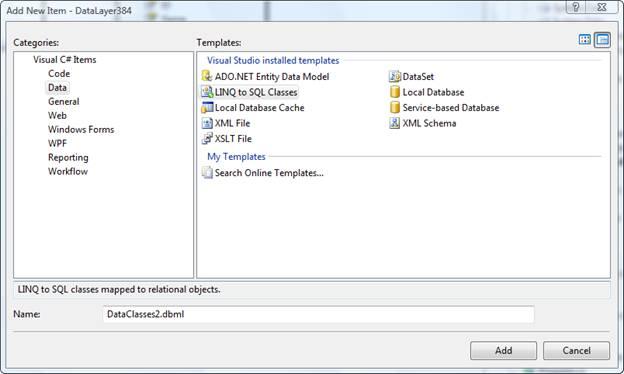The width and height of the screenshot is (624, 374).
Task: Click the DataSet label
Action: pyautogui.click(x=418, y=76)
